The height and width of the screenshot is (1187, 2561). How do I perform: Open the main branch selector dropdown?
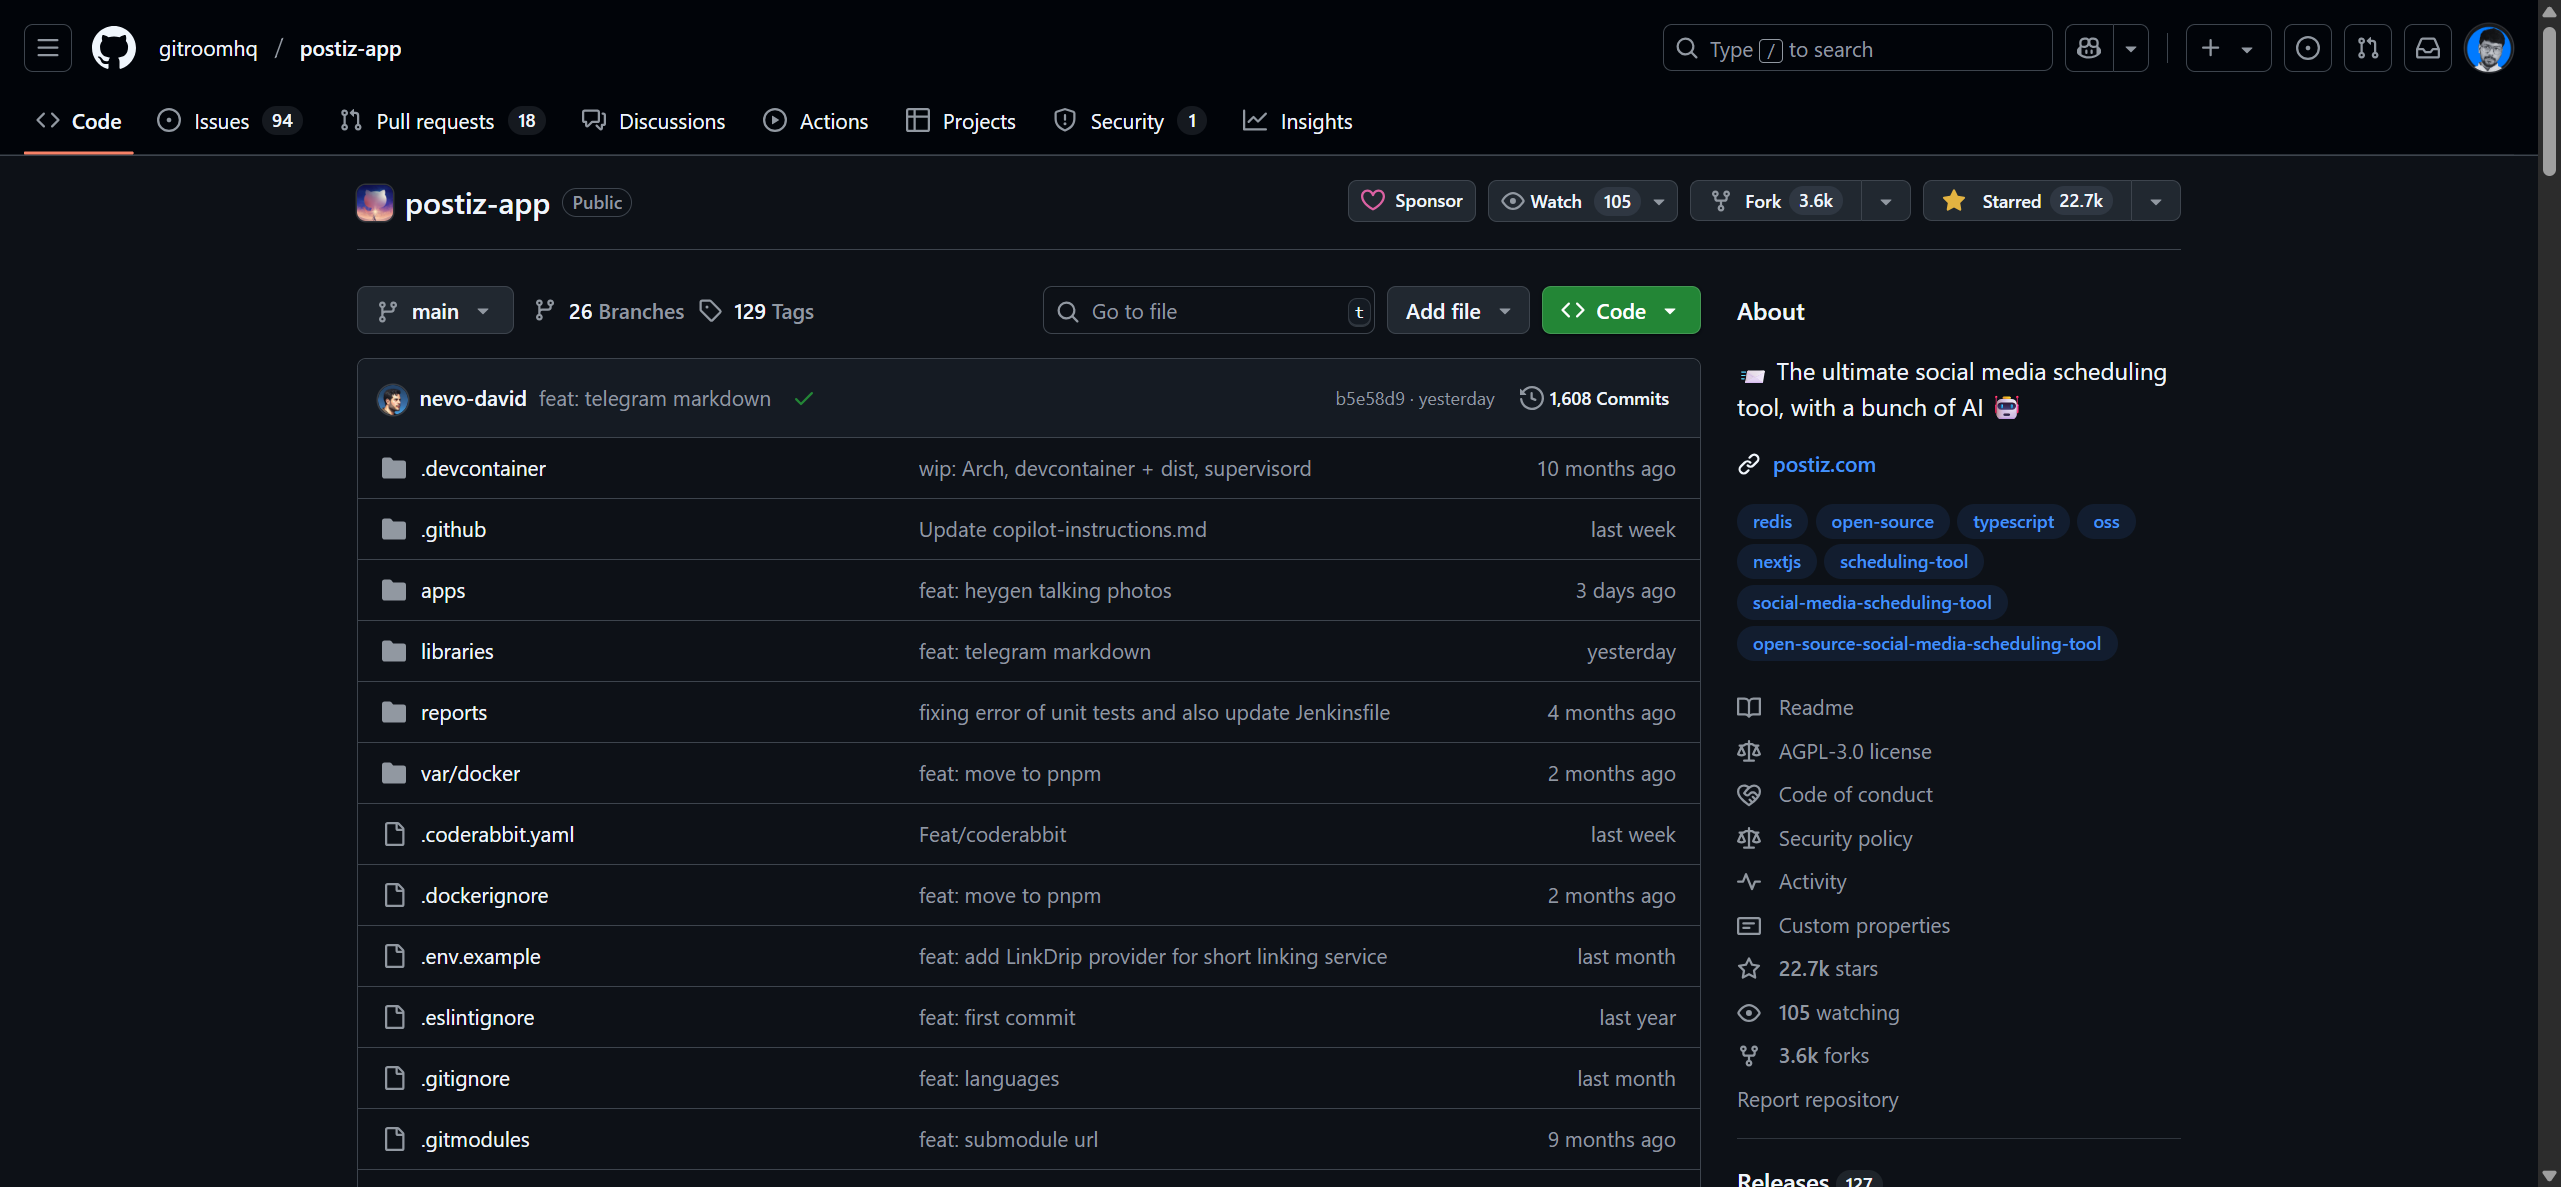coord(435,311)
